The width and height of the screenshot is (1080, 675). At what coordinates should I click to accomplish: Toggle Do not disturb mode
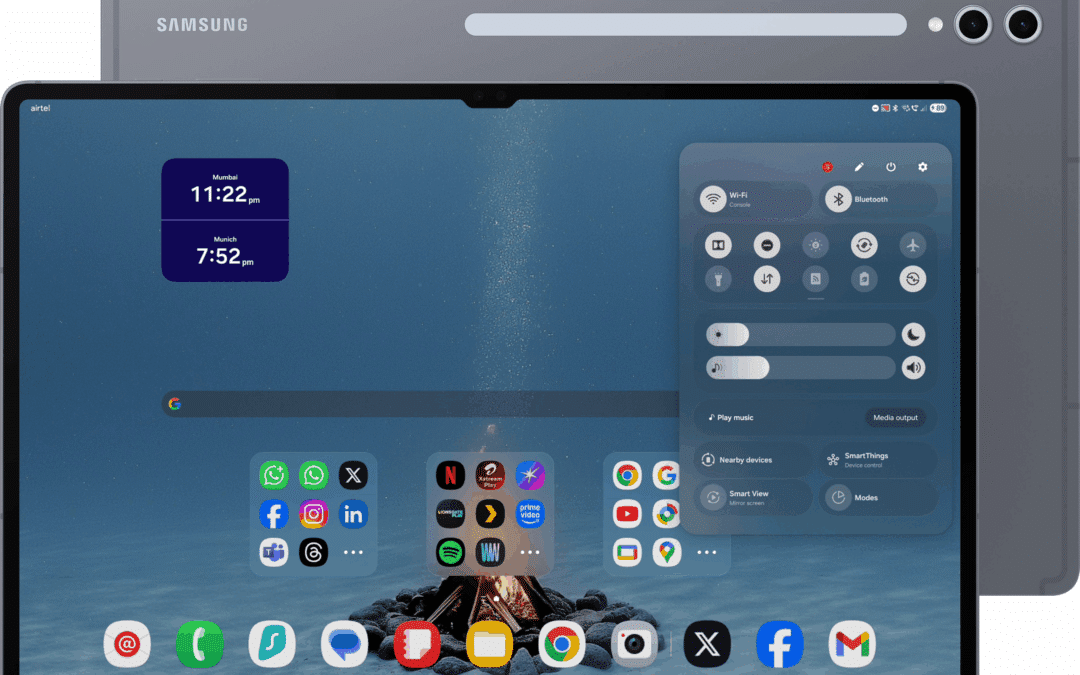(767, 245)
